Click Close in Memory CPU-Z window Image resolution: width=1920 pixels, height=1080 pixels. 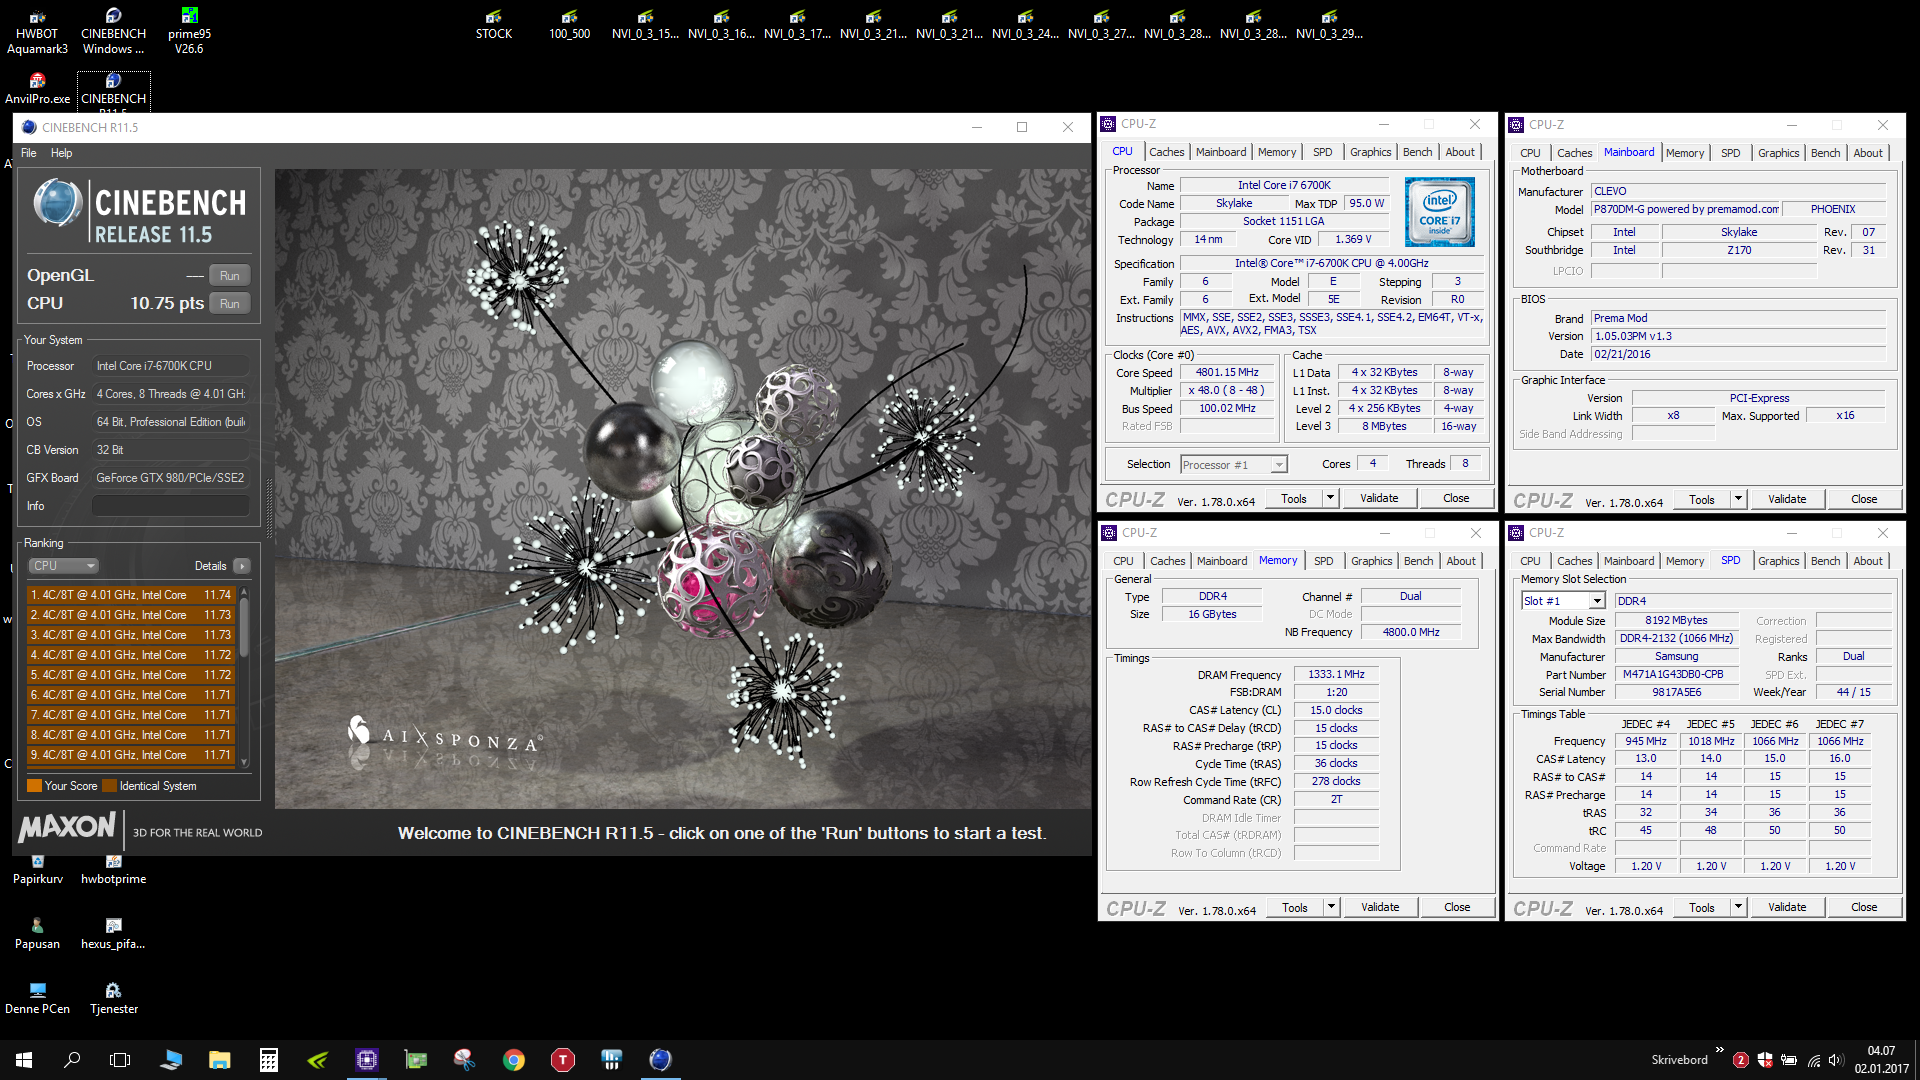point(1457,907)
